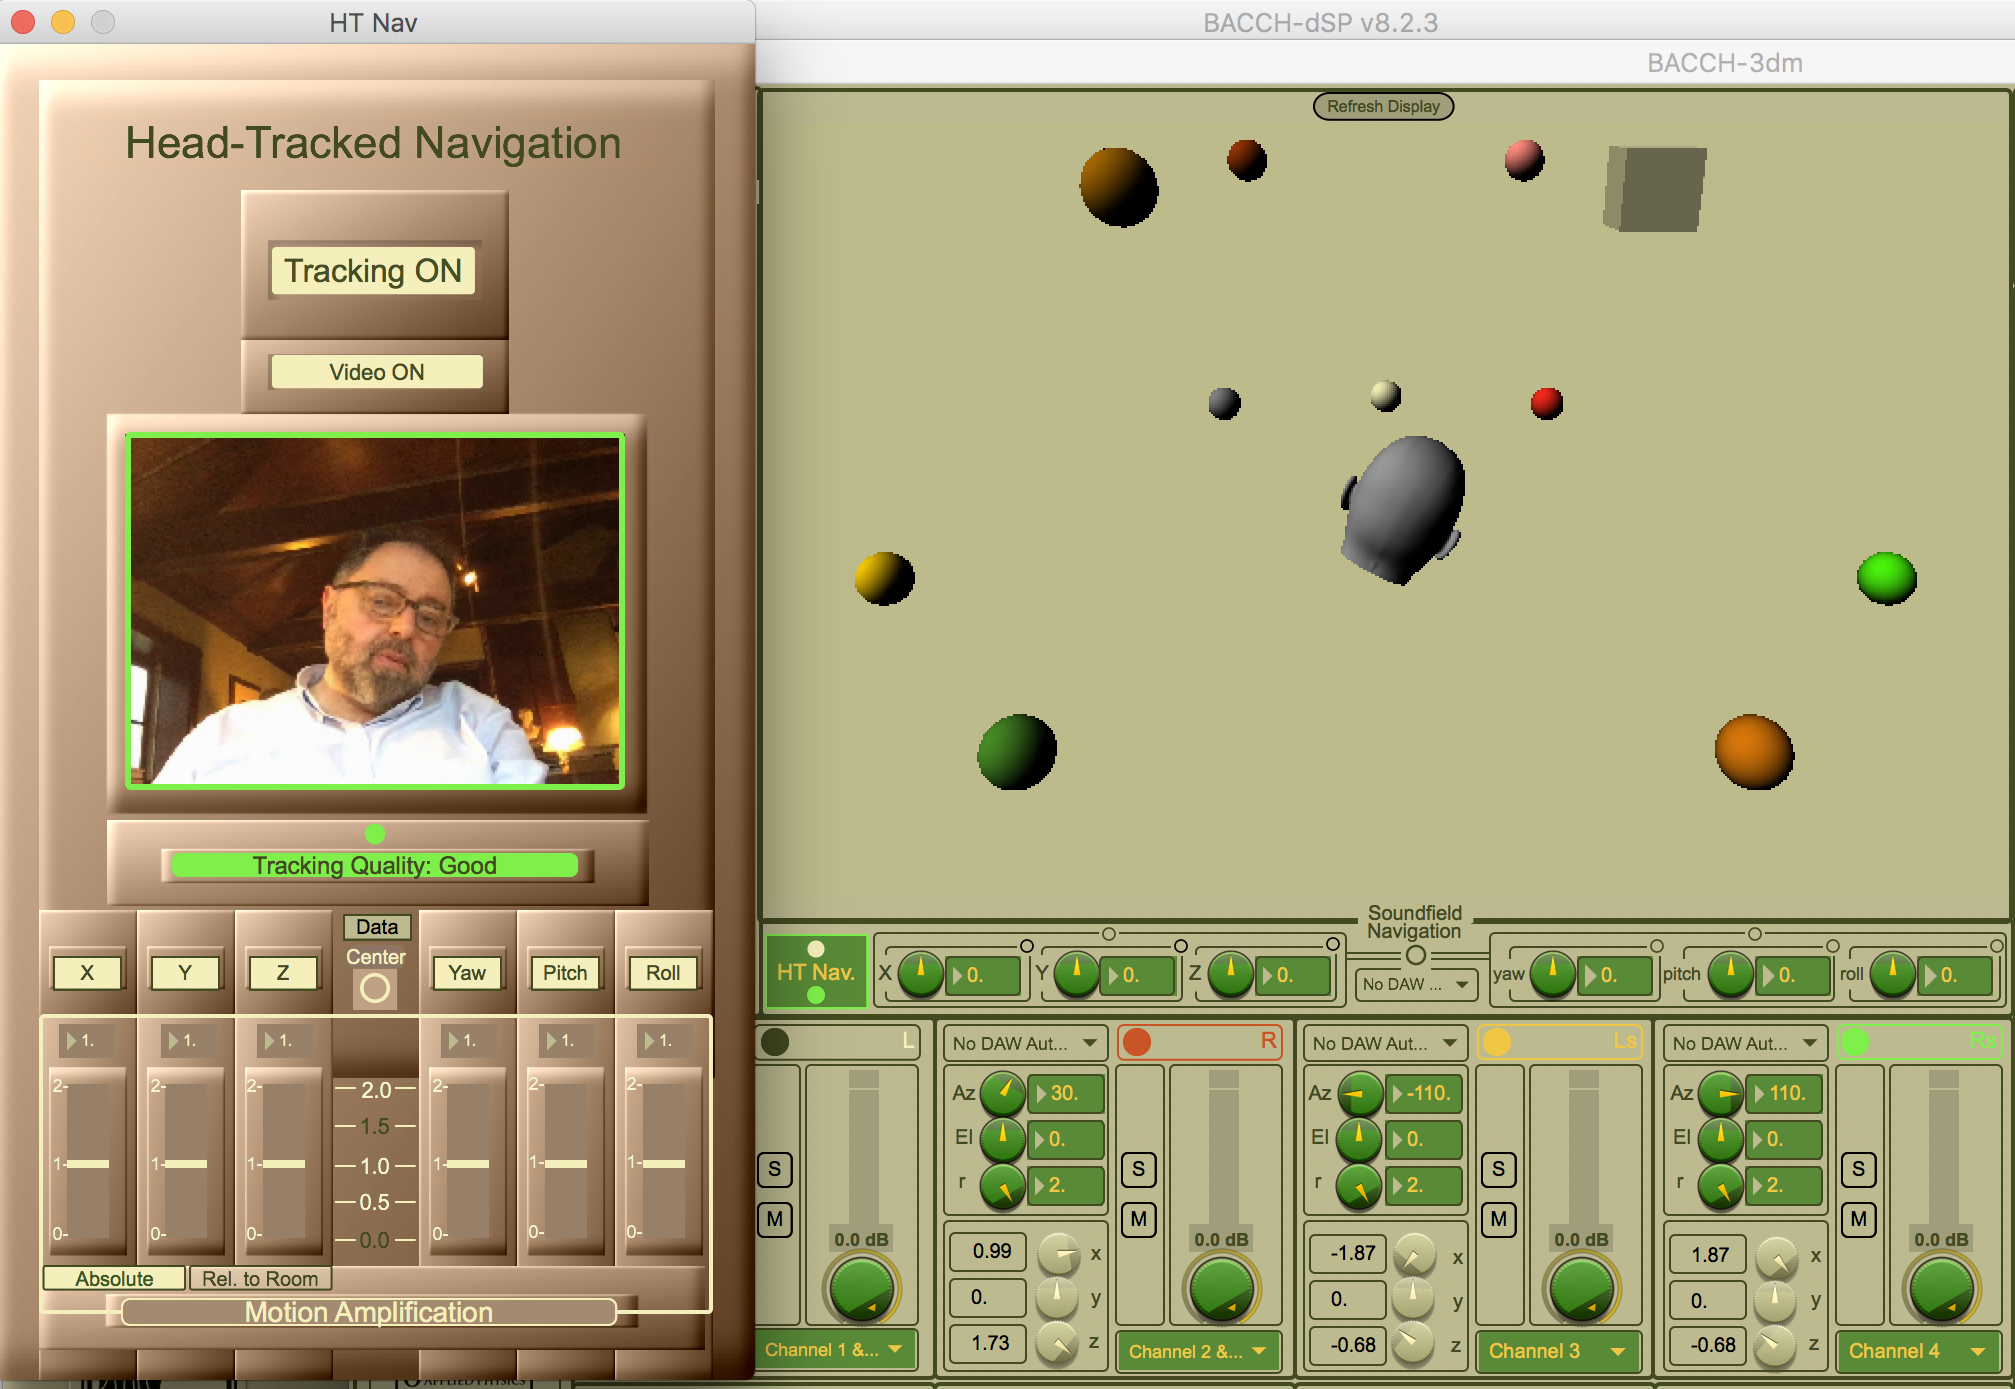Click the green sphere in 3D view
The image size is (2015, 1389).
[1886, 578]
